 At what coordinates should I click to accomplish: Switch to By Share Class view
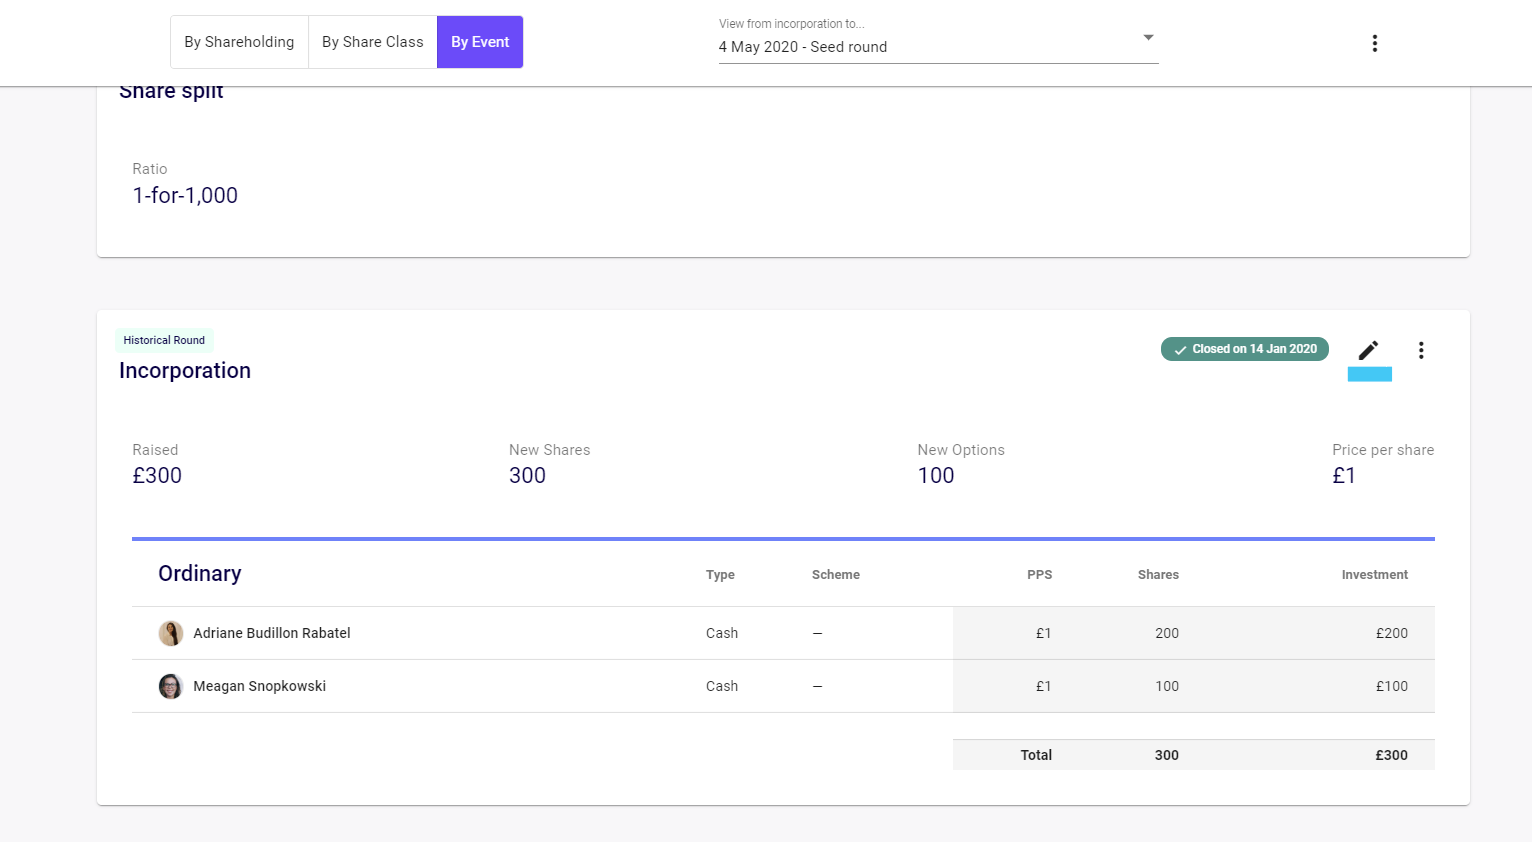(x=372, y=42)
